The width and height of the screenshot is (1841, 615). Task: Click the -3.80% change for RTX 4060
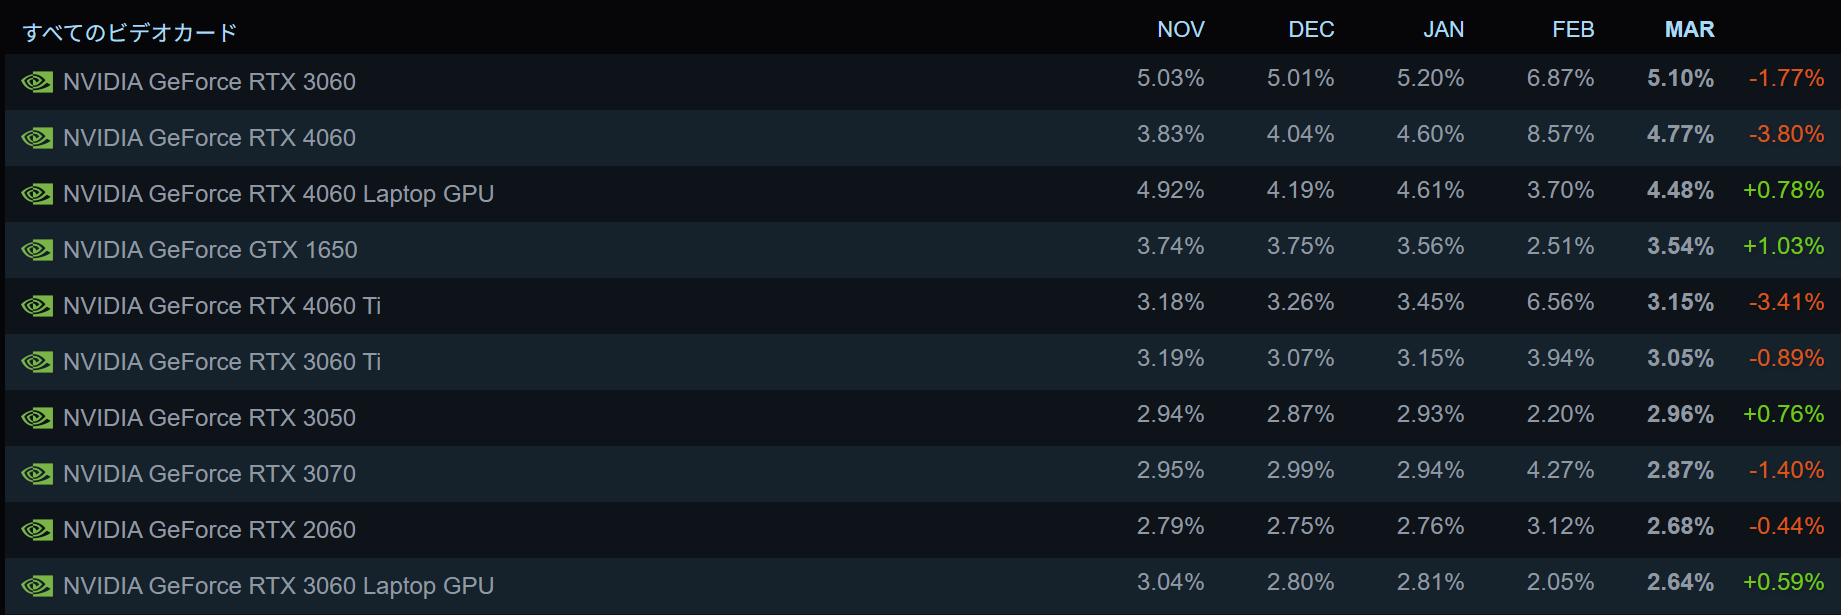tap(1786, 134)
